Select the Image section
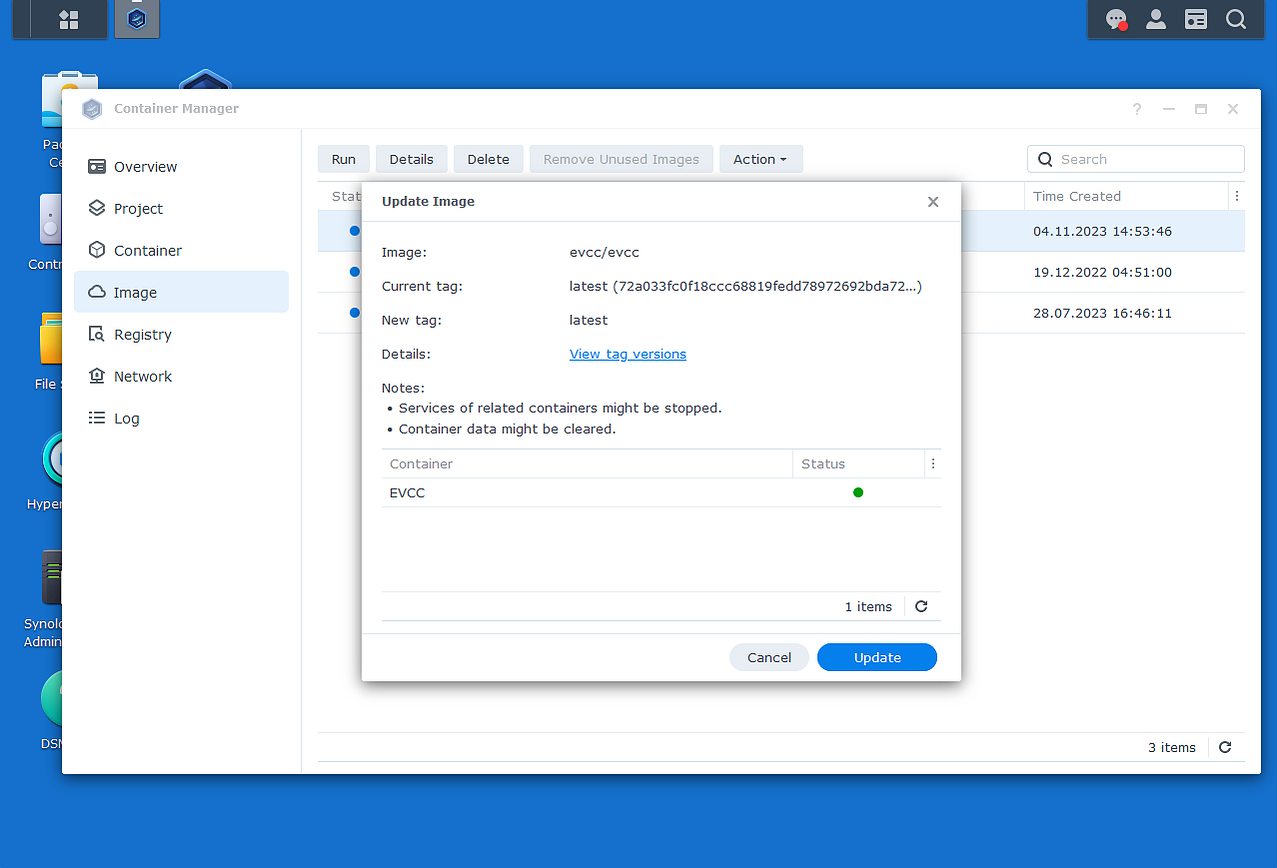This screenshot has height=868, width=1277. point(181,292)
